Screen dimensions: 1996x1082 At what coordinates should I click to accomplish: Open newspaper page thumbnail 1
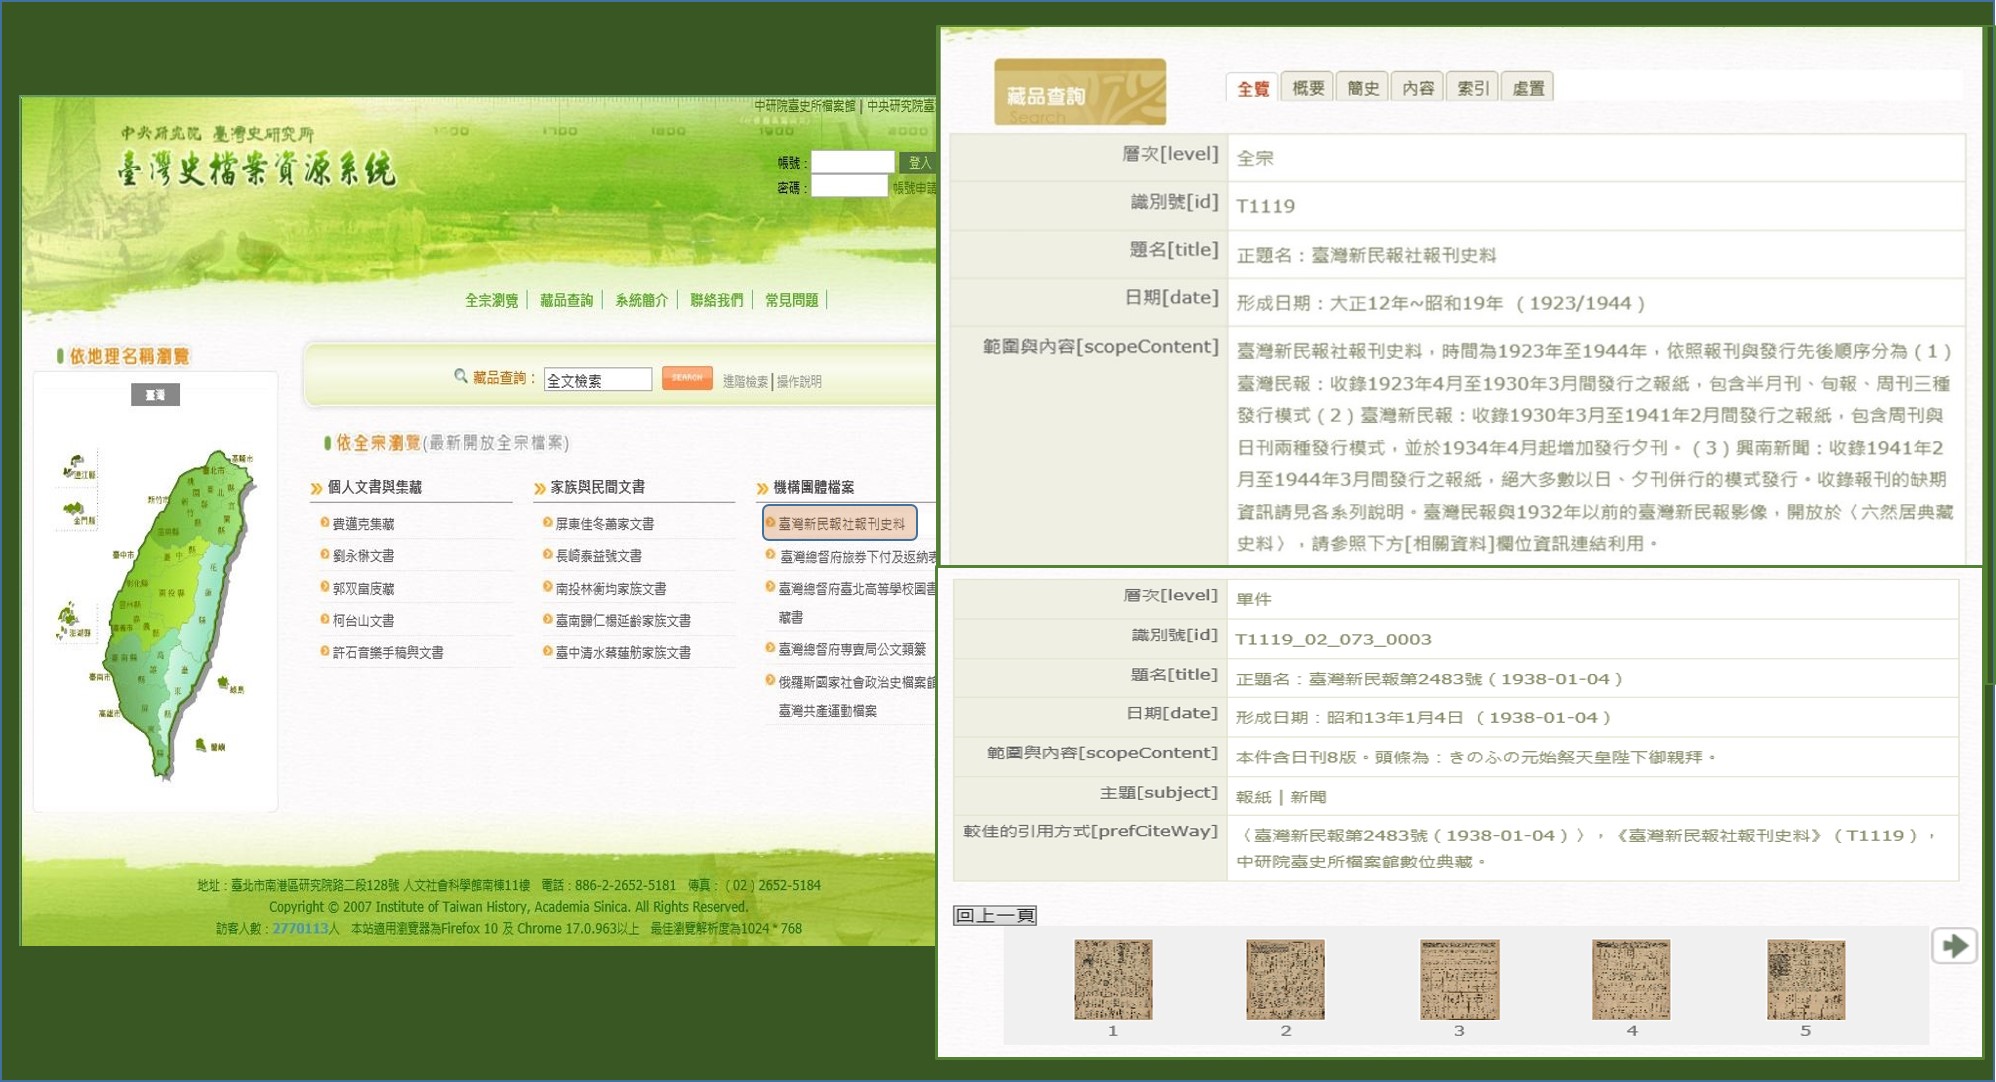1113,979
